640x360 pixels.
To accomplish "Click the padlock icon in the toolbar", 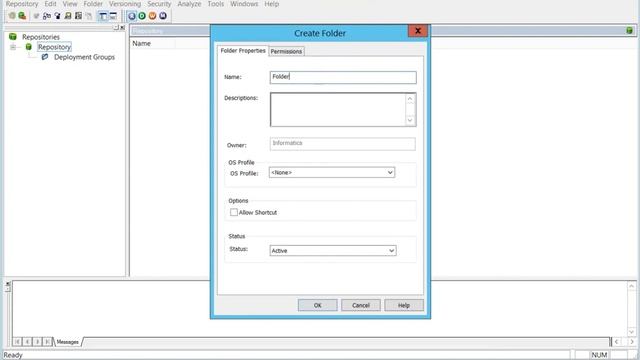I will tap(57, 16).
